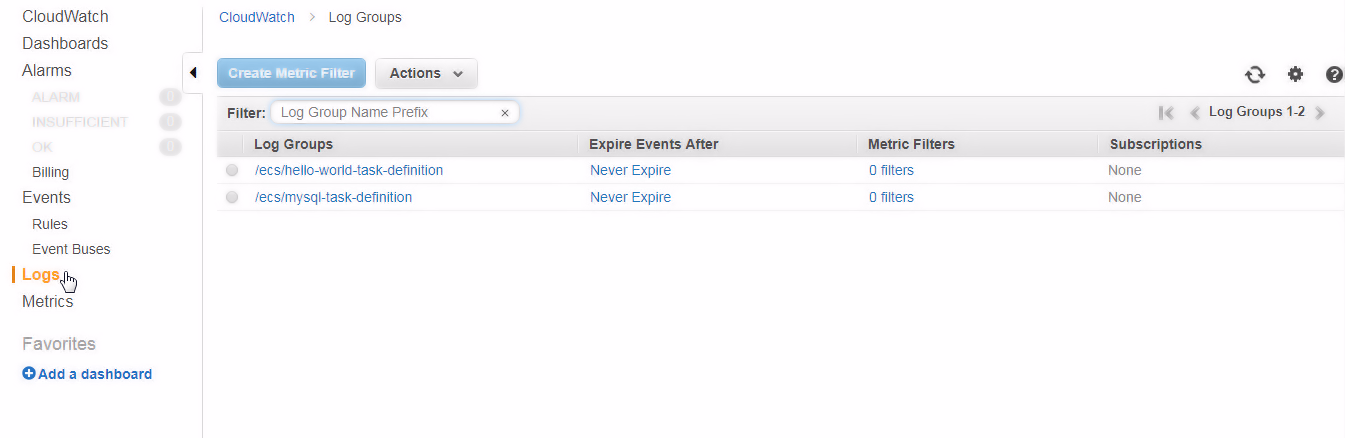Click the Expire Events After column header
The image size is (1345, 438).
click(x=654, y=144)
